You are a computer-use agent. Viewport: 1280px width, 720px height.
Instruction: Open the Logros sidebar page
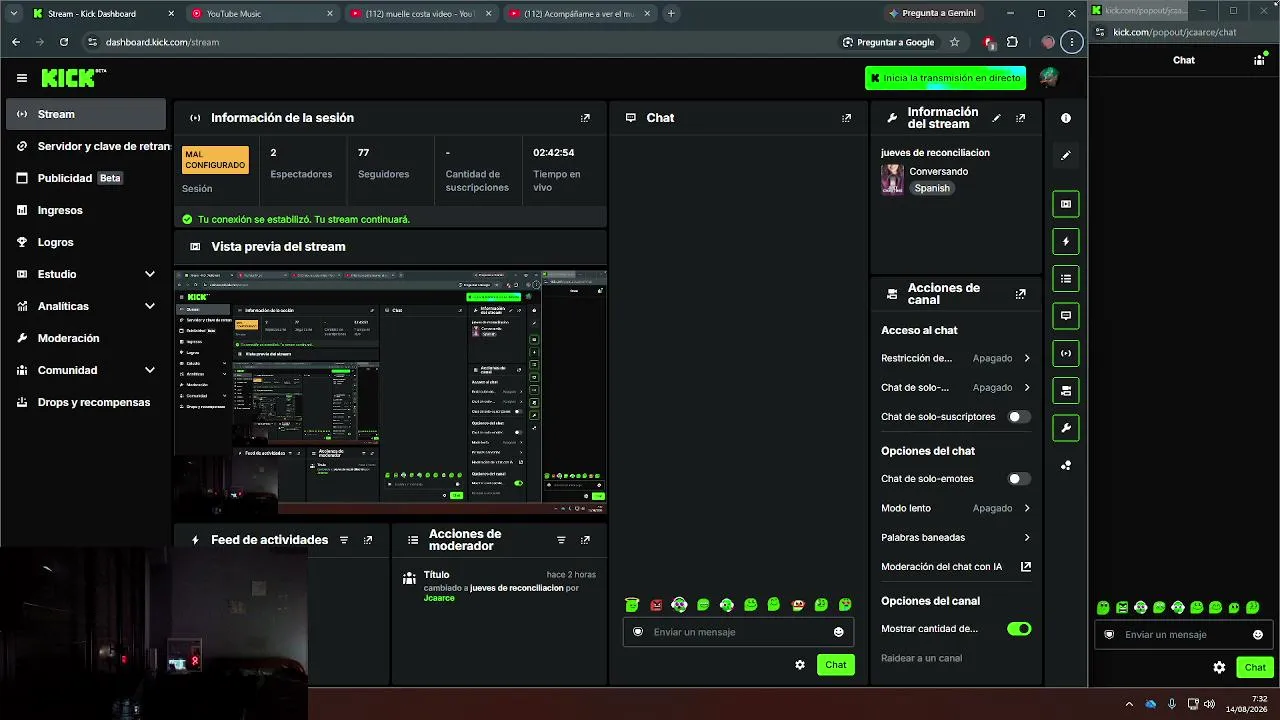pyautogui.click(x=86, y=242)
